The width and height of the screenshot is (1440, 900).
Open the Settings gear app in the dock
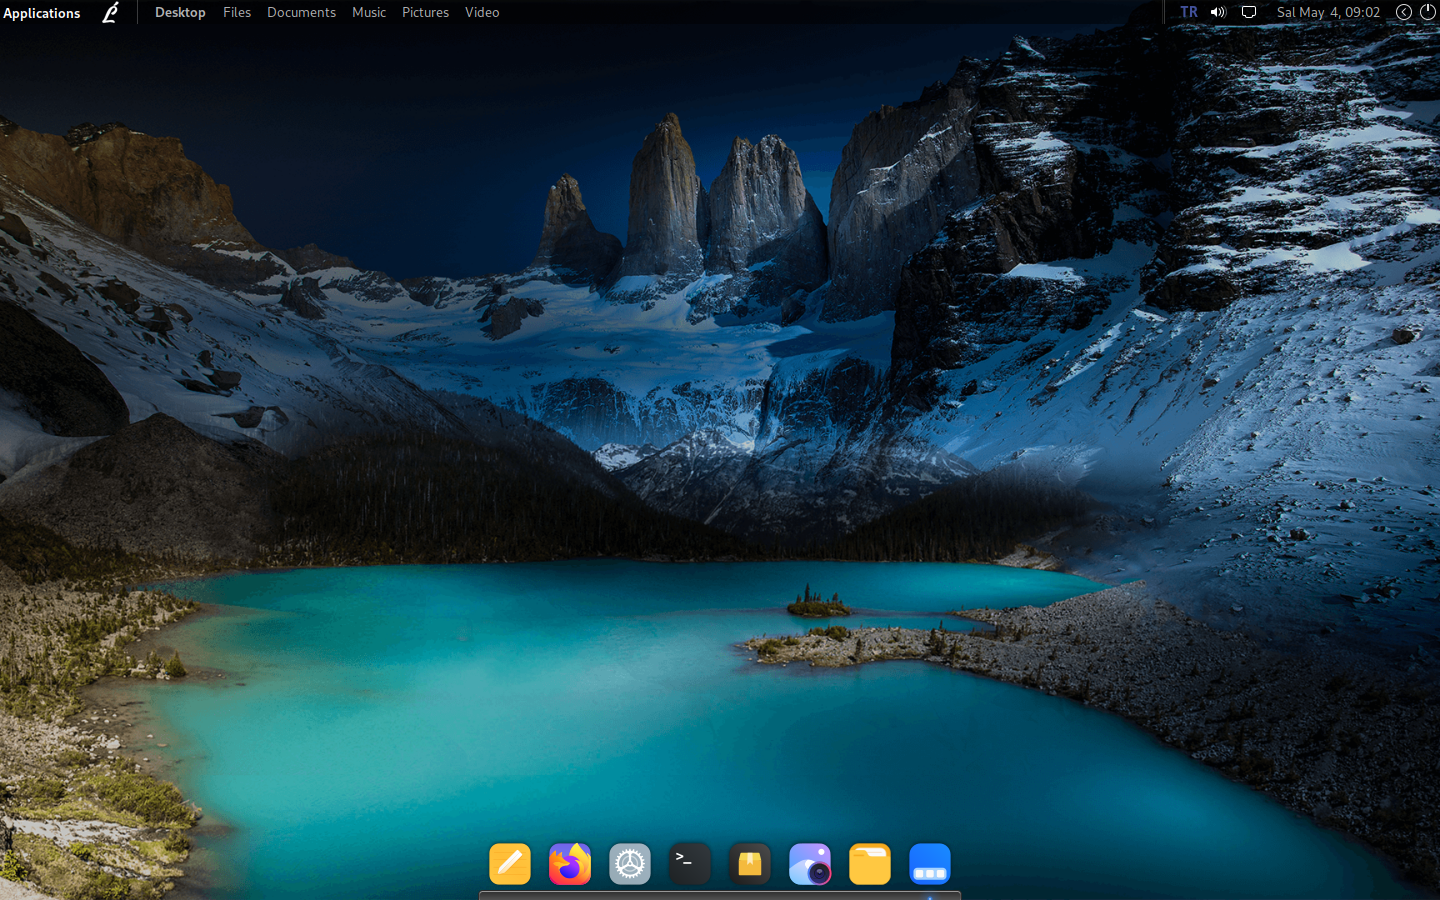click(630, 864)
